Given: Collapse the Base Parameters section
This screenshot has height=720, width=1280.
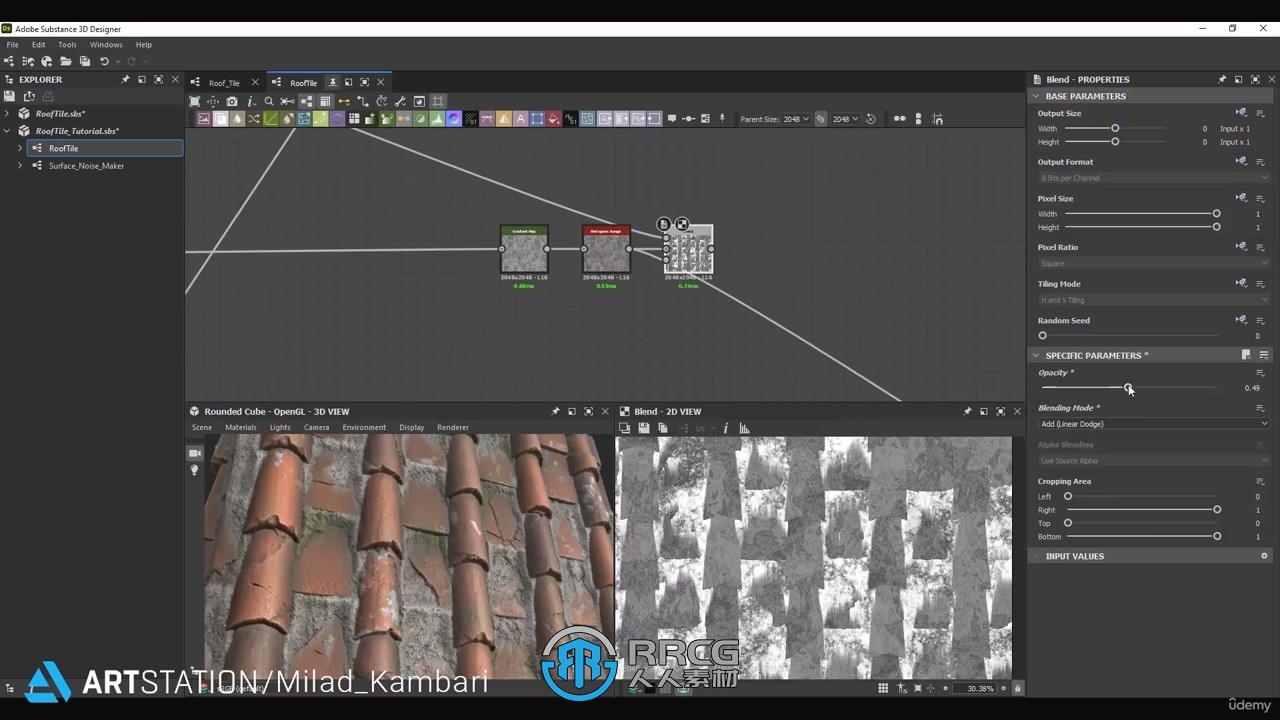Looking at the screenshot, I should pyautogui.click(x=1036, y=96).
